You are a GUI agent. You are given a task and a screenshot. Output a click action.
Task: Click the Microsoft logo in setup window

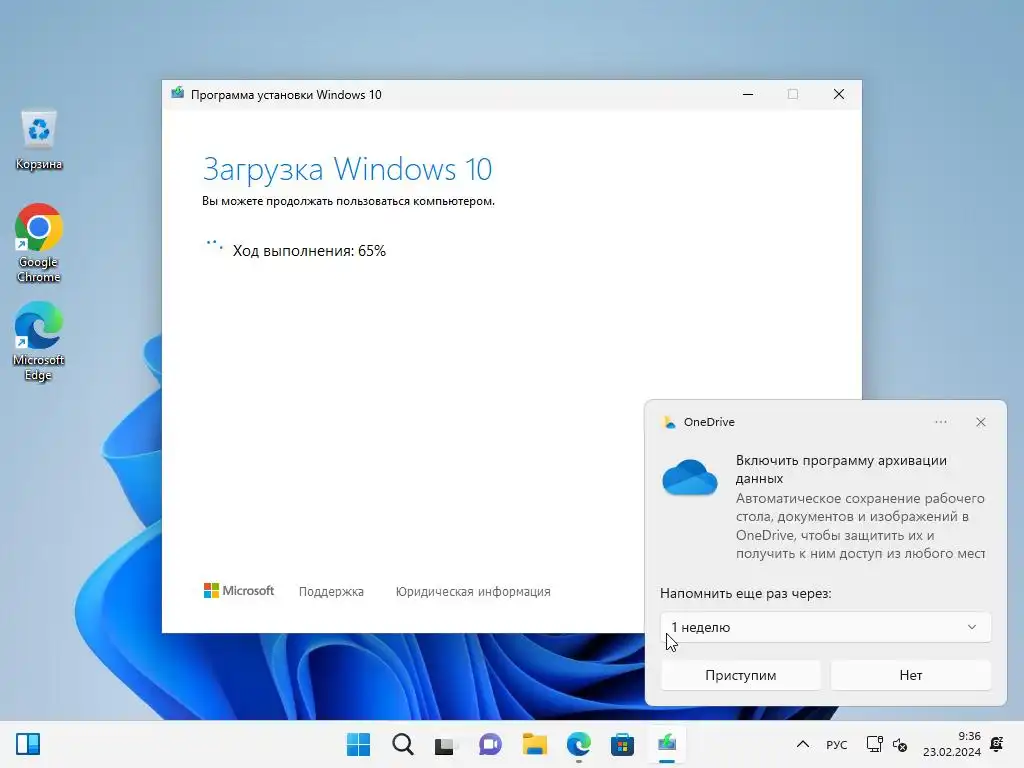click(x=239, y=591)
